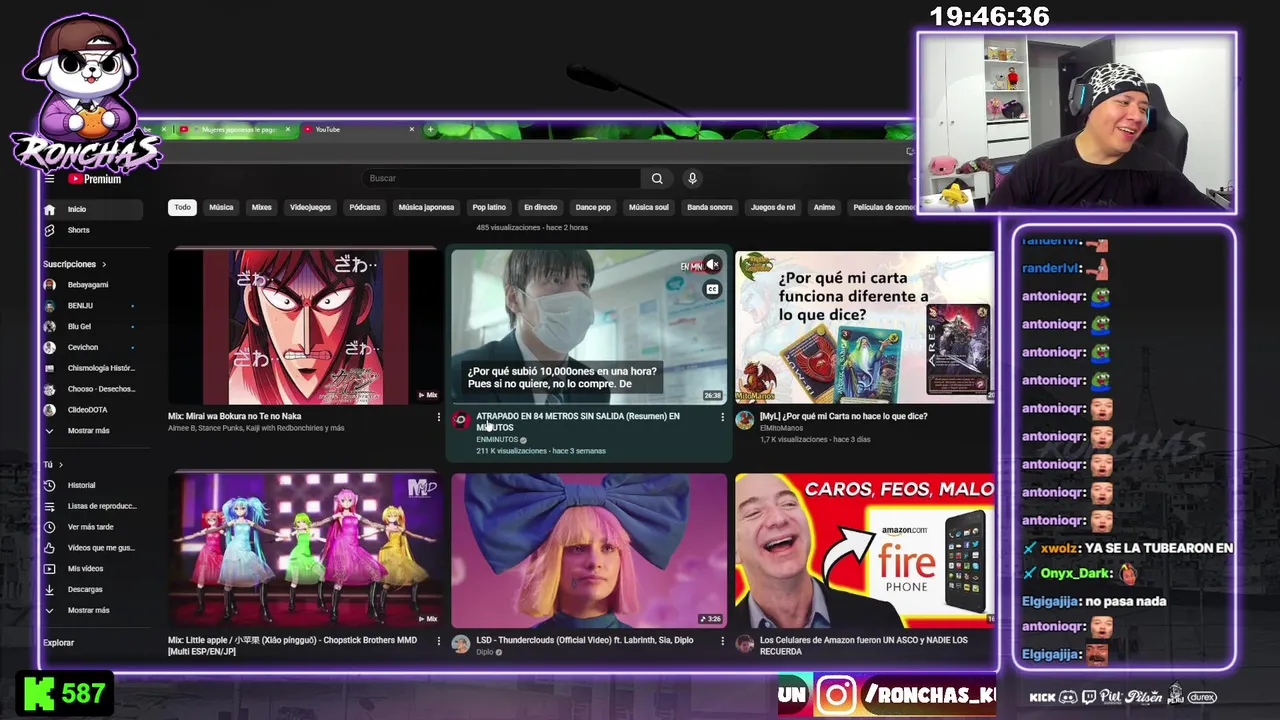The width and height of the screenshot is (1280, 720).
Task: Open Mis videos in the sidebar
Action: [92, 568]
